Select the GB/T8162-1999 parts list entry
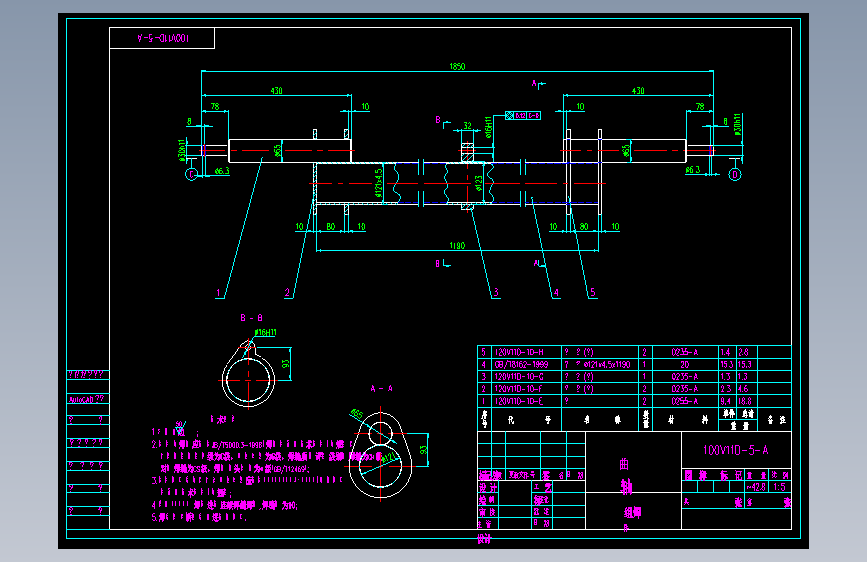Viewport: 867px width, 562px height. pos(521,365)
